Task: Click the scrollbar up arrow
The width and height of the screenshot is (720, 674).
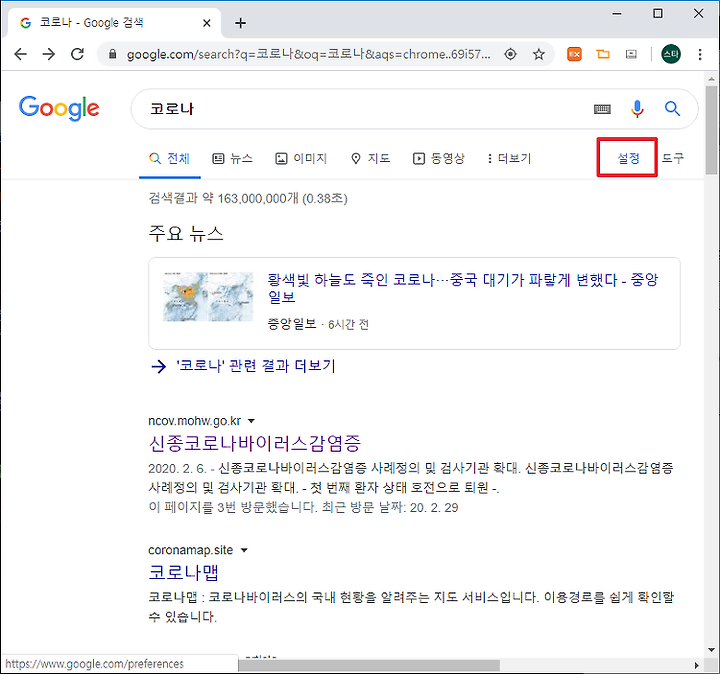Action: (711, 79)
